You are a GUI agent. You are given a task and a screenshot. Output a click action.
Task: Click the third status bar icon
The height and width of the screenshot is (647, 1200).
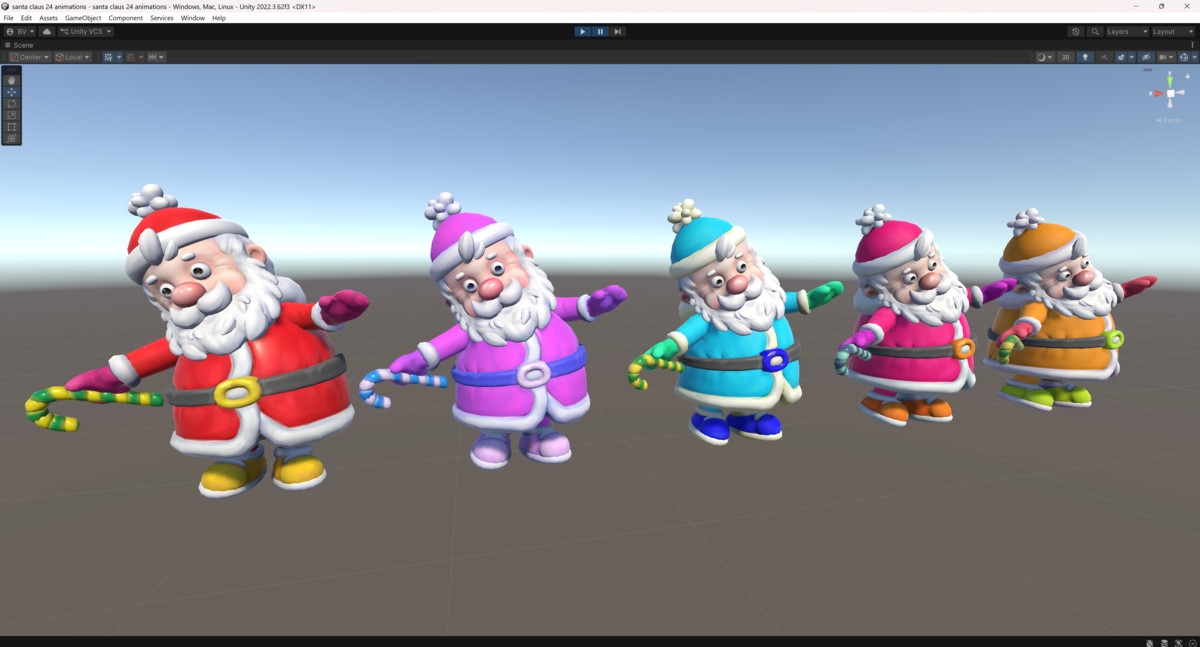click(x=1177, y=642)
